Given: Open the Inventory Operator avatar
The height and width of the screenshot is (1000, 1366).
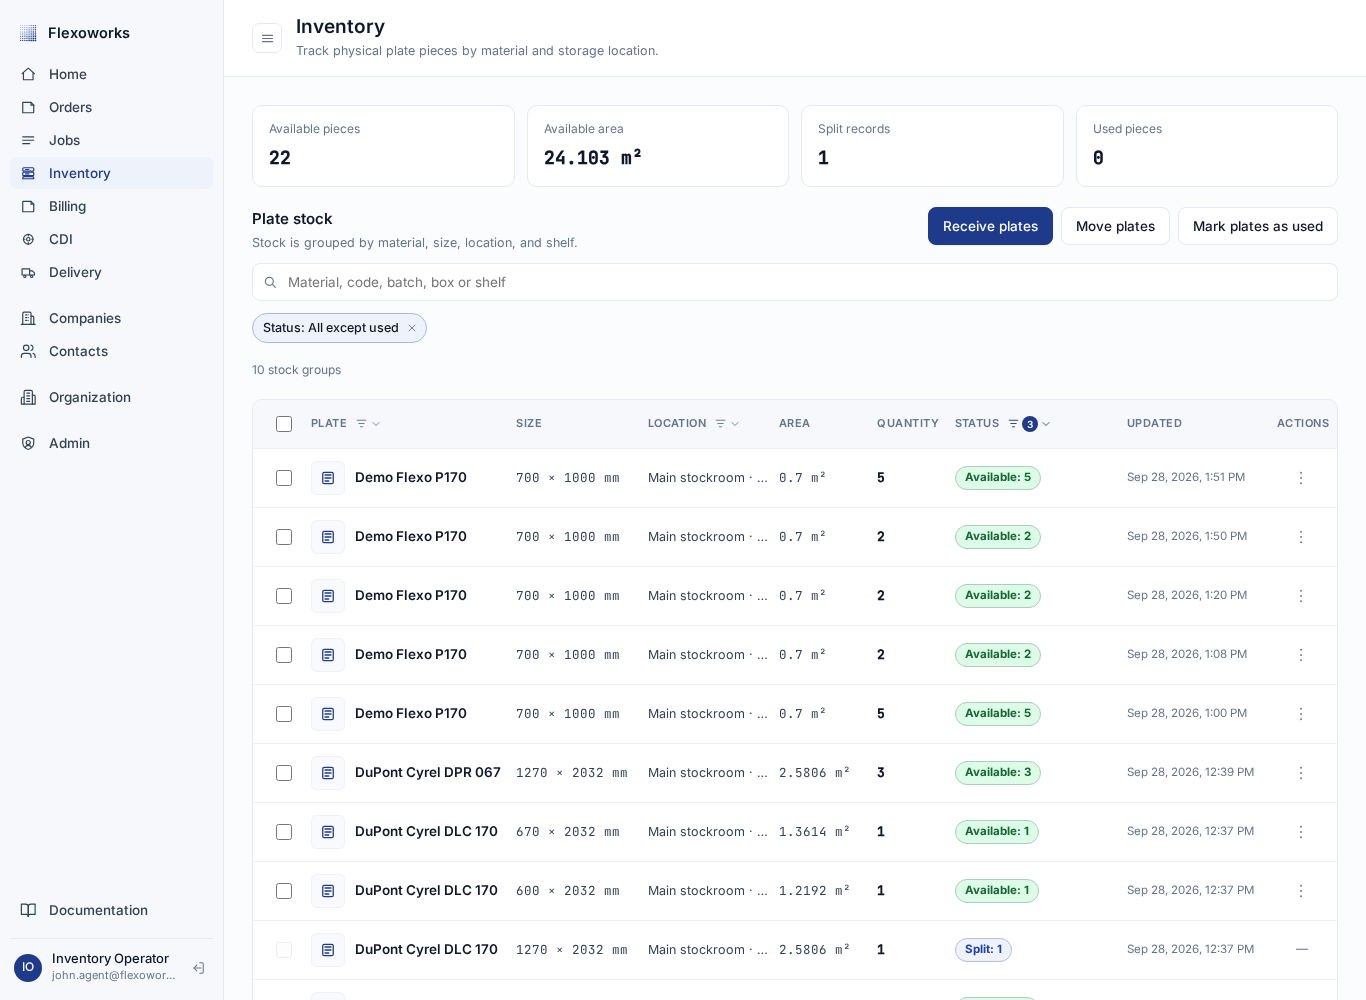Looking at the screenshot, I should pos(28,967).
